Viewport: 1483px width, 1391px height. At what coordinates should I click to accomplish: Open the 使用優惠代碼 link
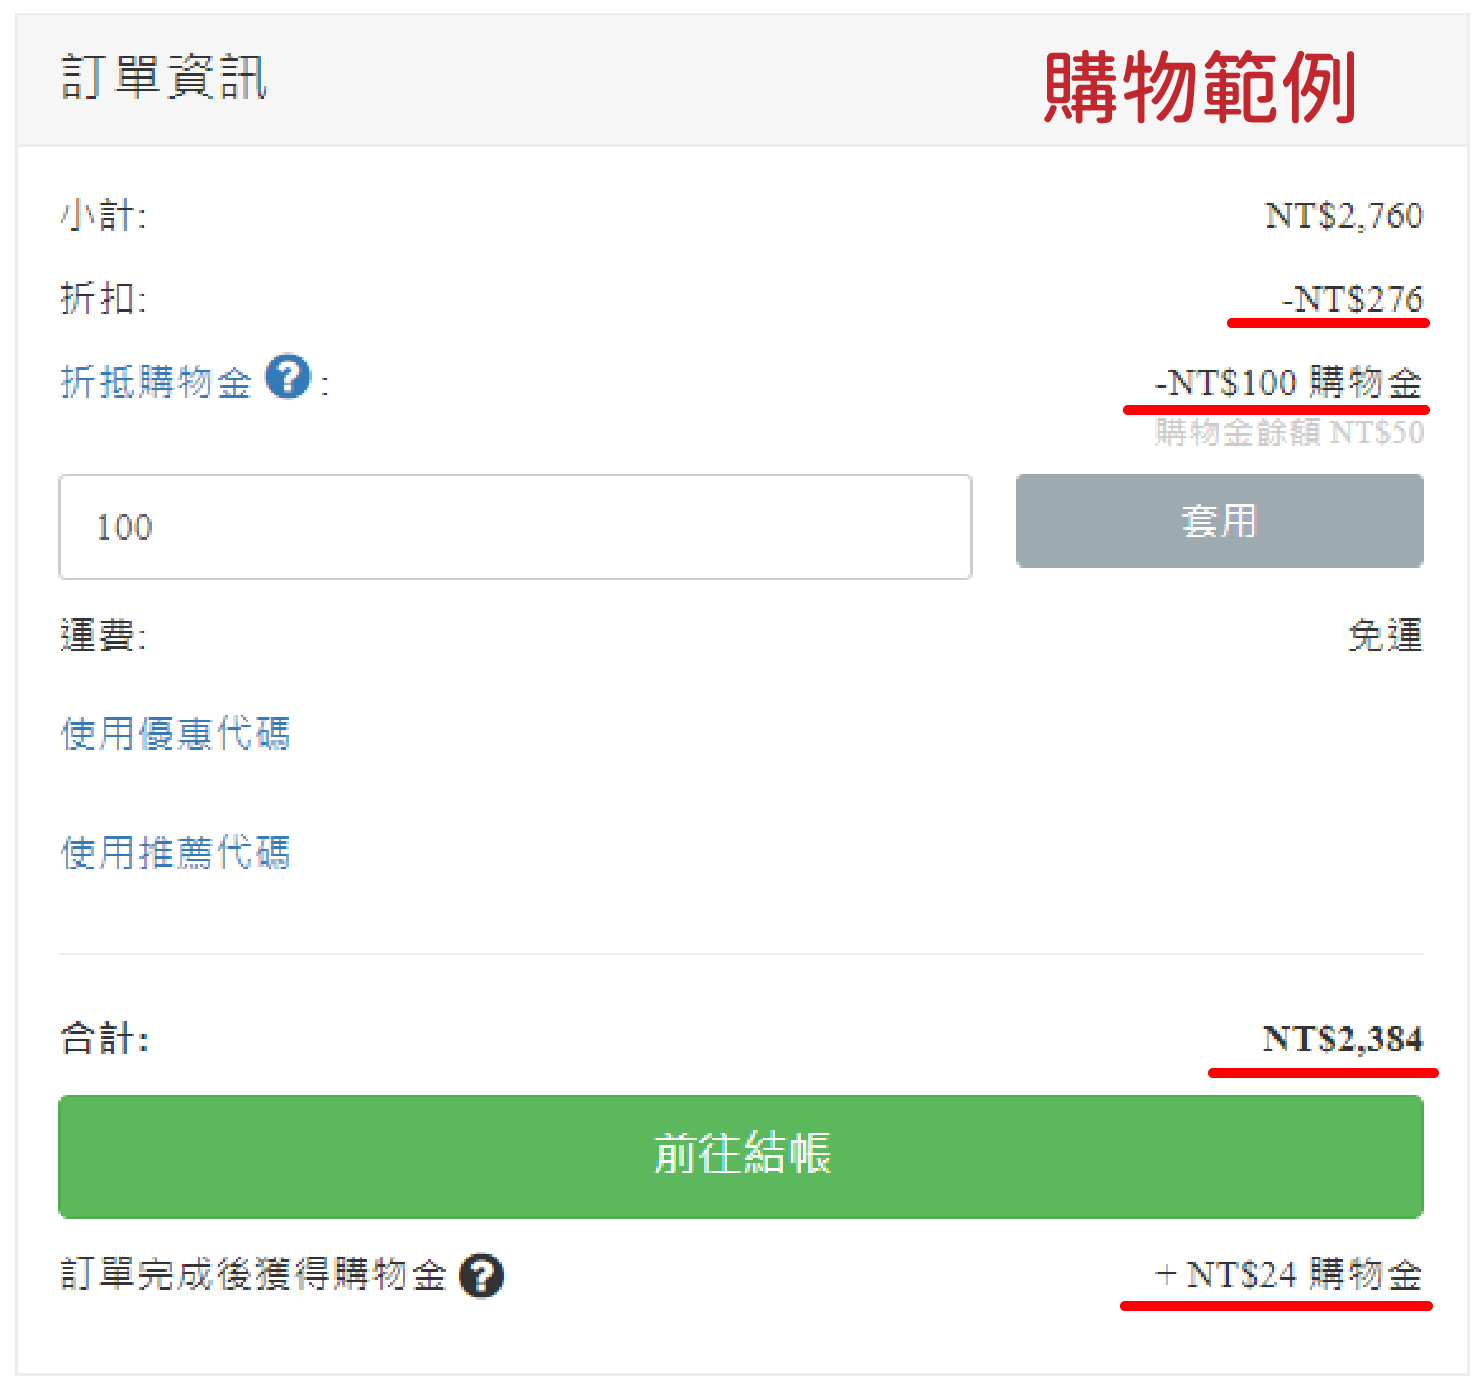point(175,734)
